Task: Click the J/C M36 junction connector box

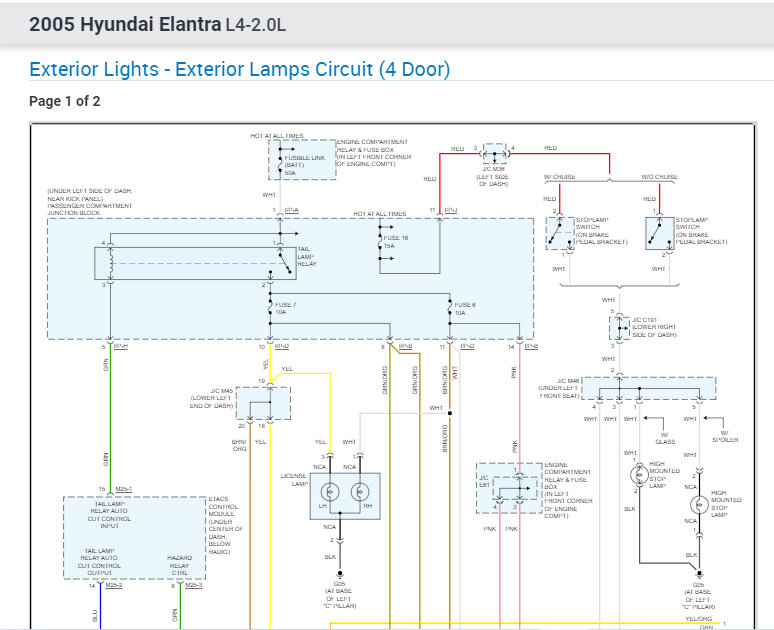Action: (495, 154)
